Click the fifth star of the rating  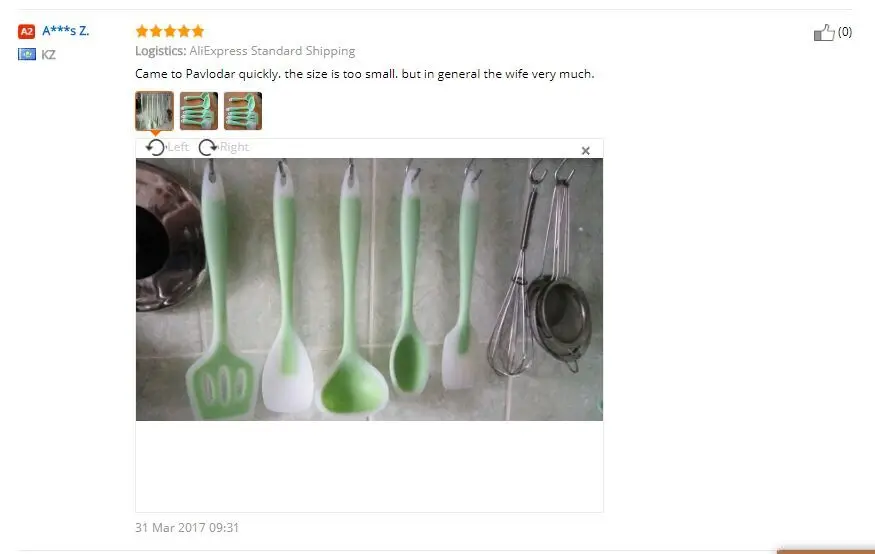[x=198, y=31]
